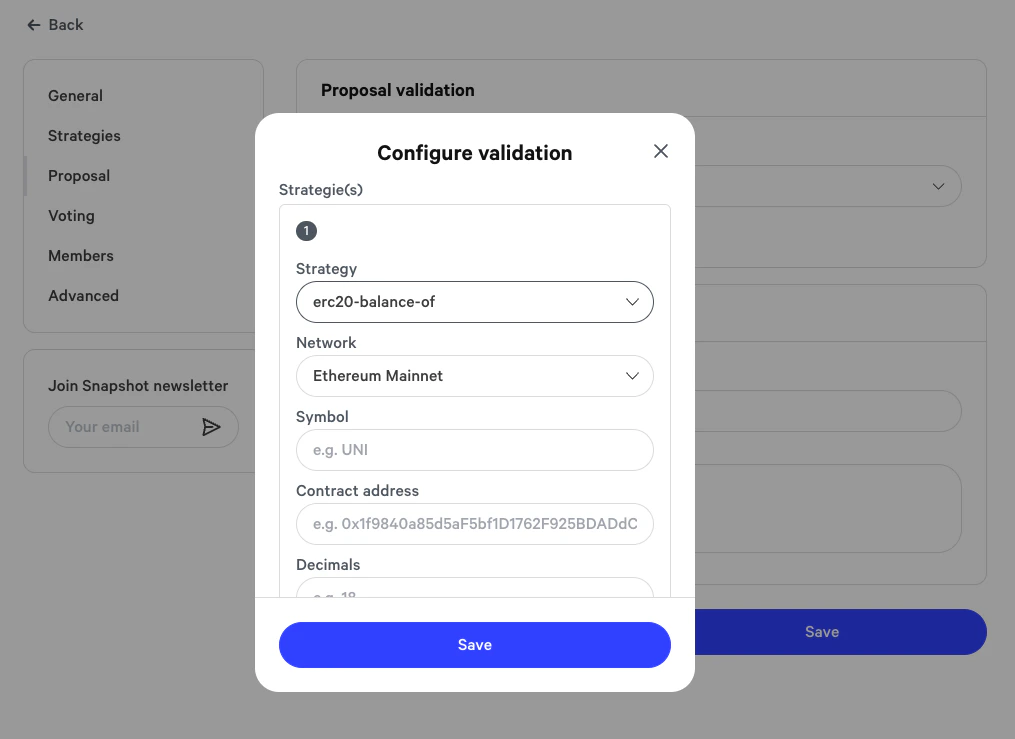Click the back arrow at top left
The image size is (1015, 739).
[x=34, y=24]
